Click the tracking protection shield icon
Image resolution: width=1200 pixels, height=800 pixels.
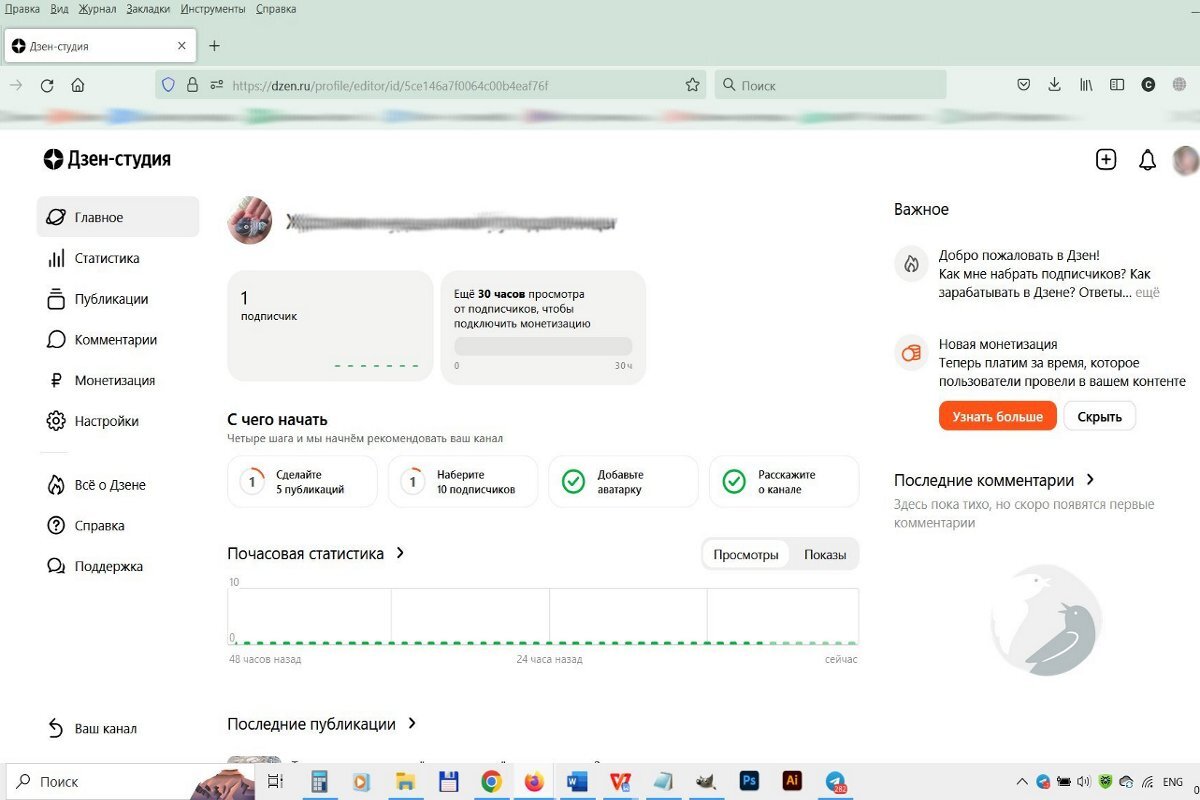click(168, 86)
